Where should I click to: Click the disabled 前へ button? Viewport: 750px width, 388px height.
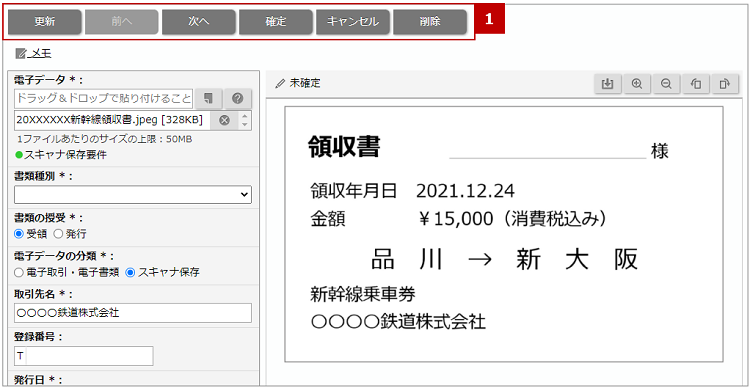click(121, 22)
